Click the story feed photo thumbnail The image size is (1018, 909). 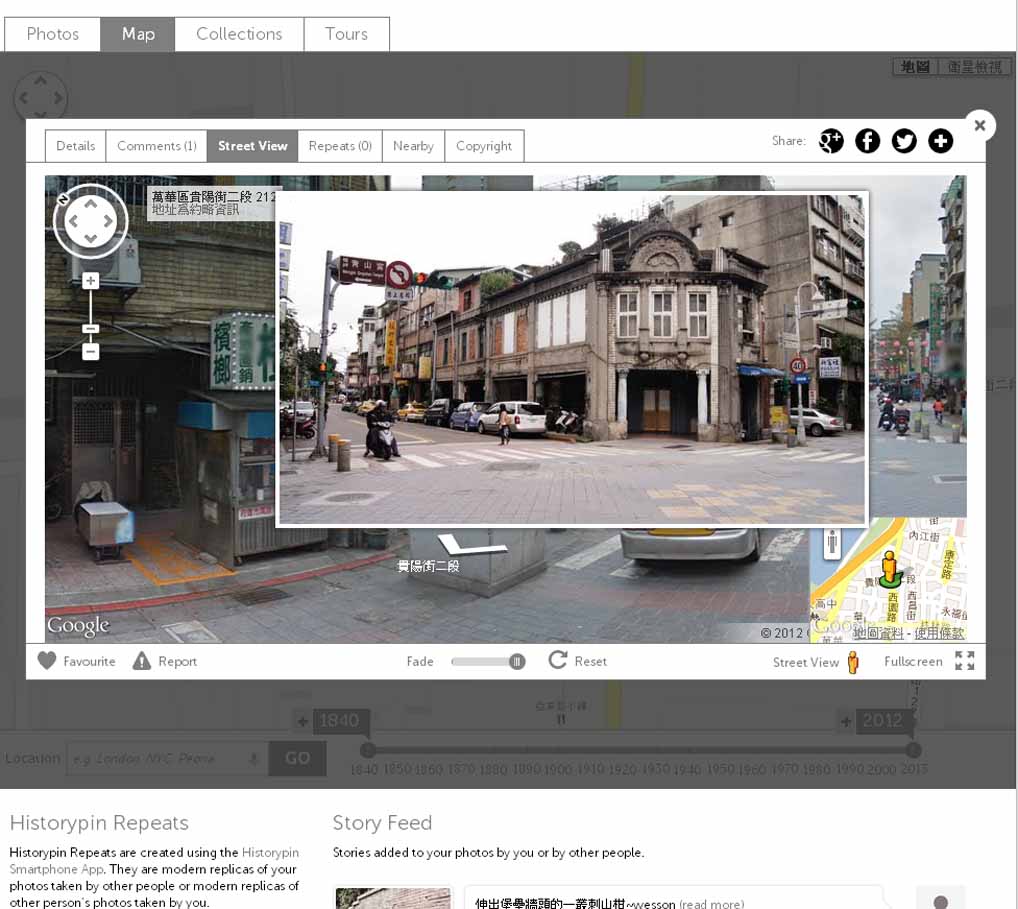point(393,898)
